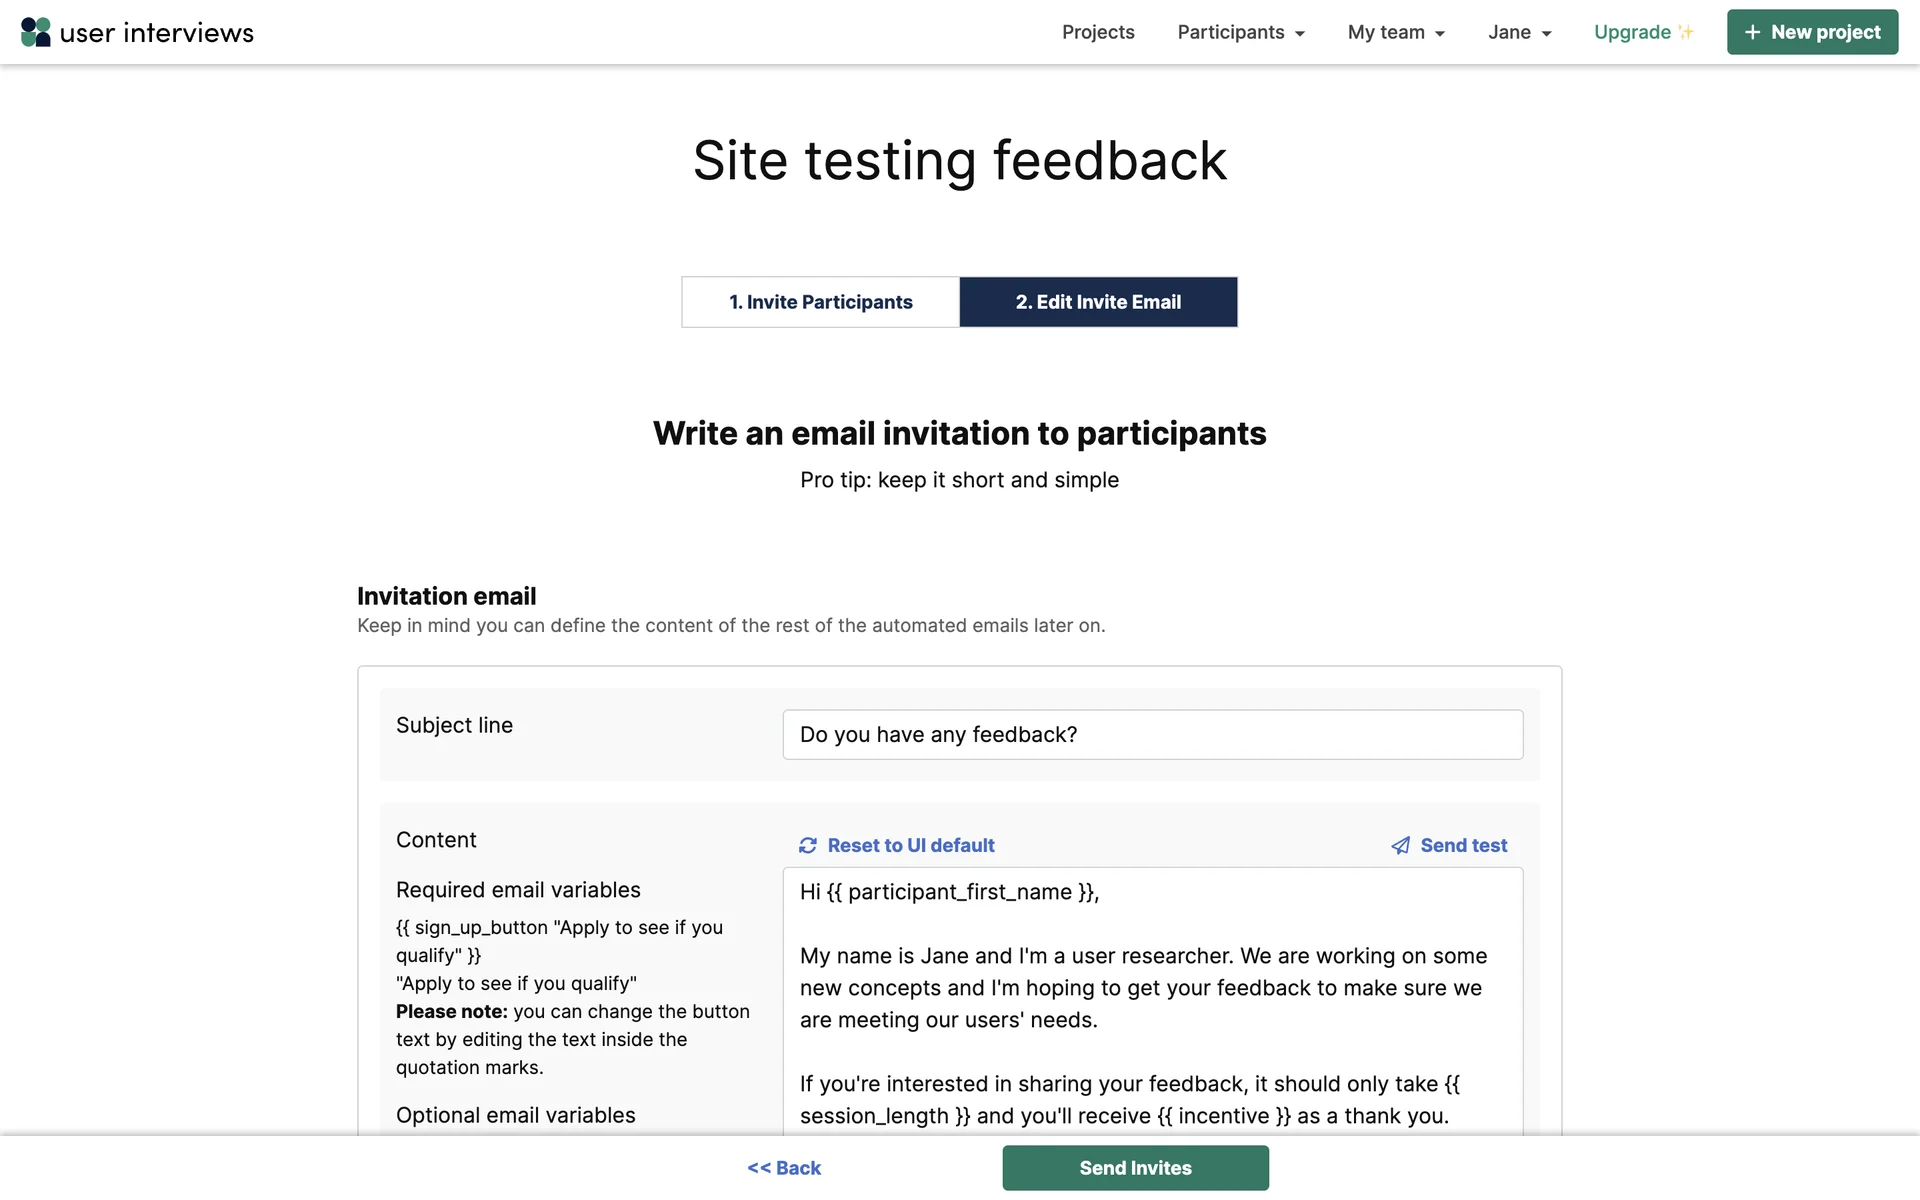The image size is (1920, 1200).
Task: Click the plus icon in New project
Action: click(x=1752, y=32)
